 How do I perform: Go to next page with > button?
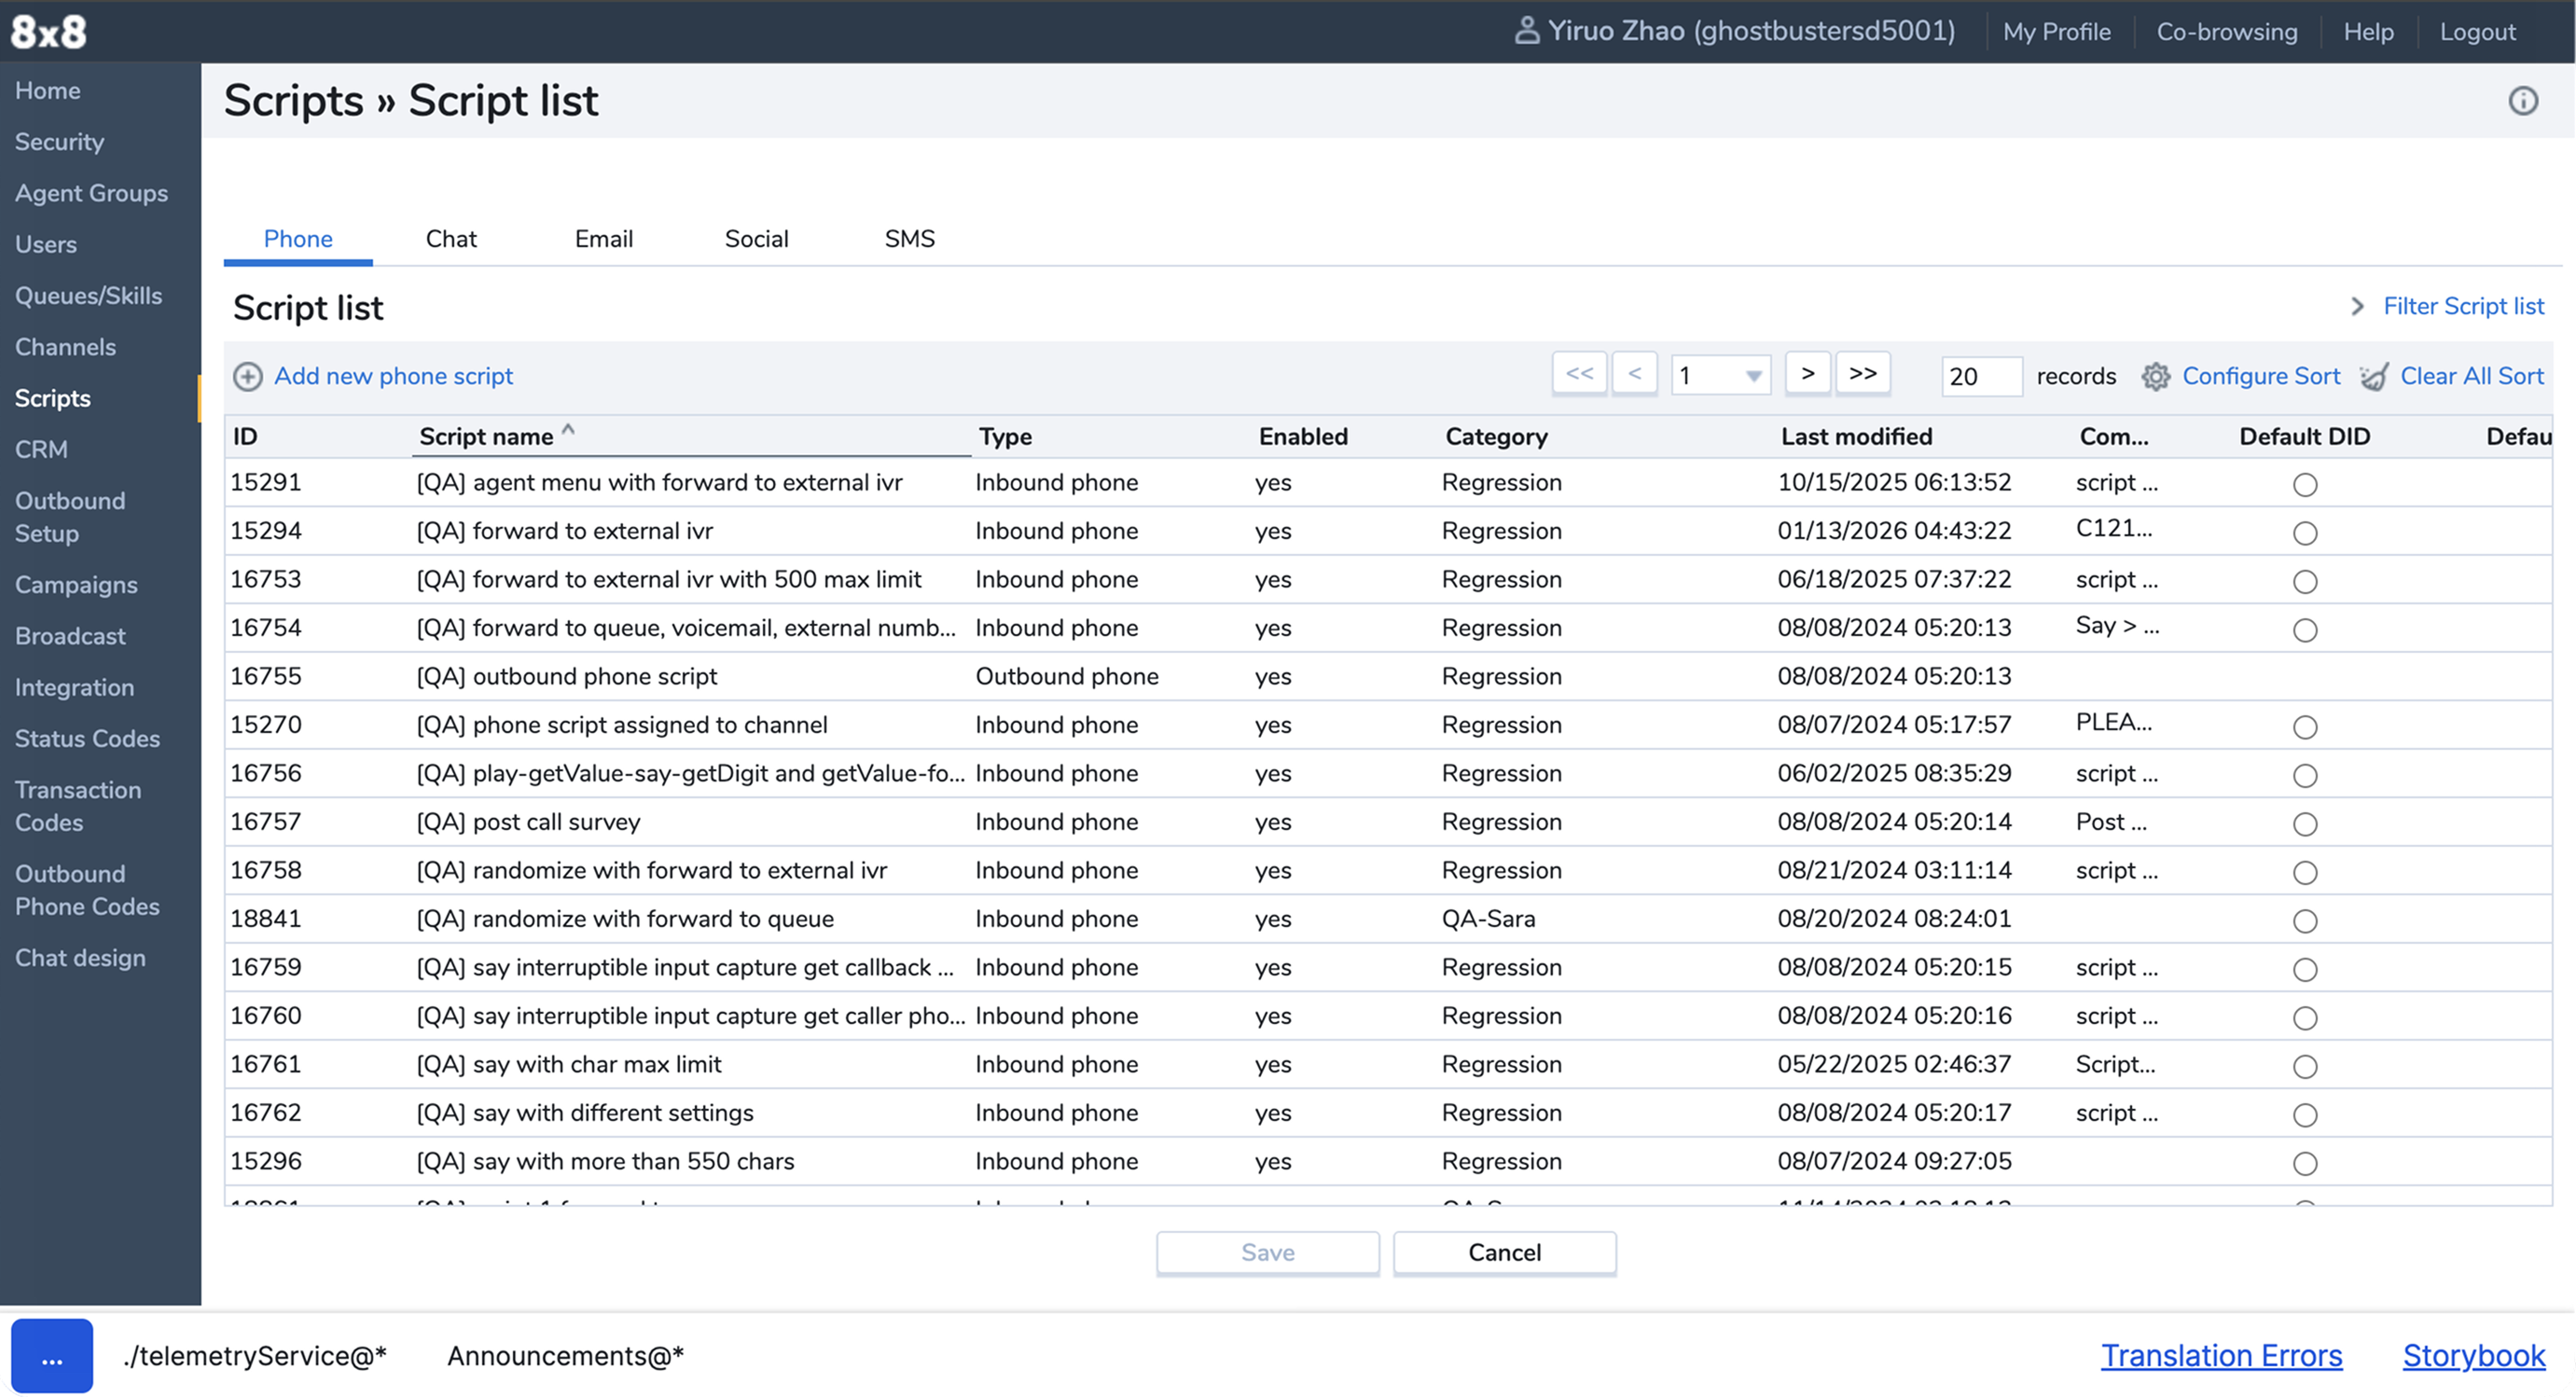(1807, 374)
